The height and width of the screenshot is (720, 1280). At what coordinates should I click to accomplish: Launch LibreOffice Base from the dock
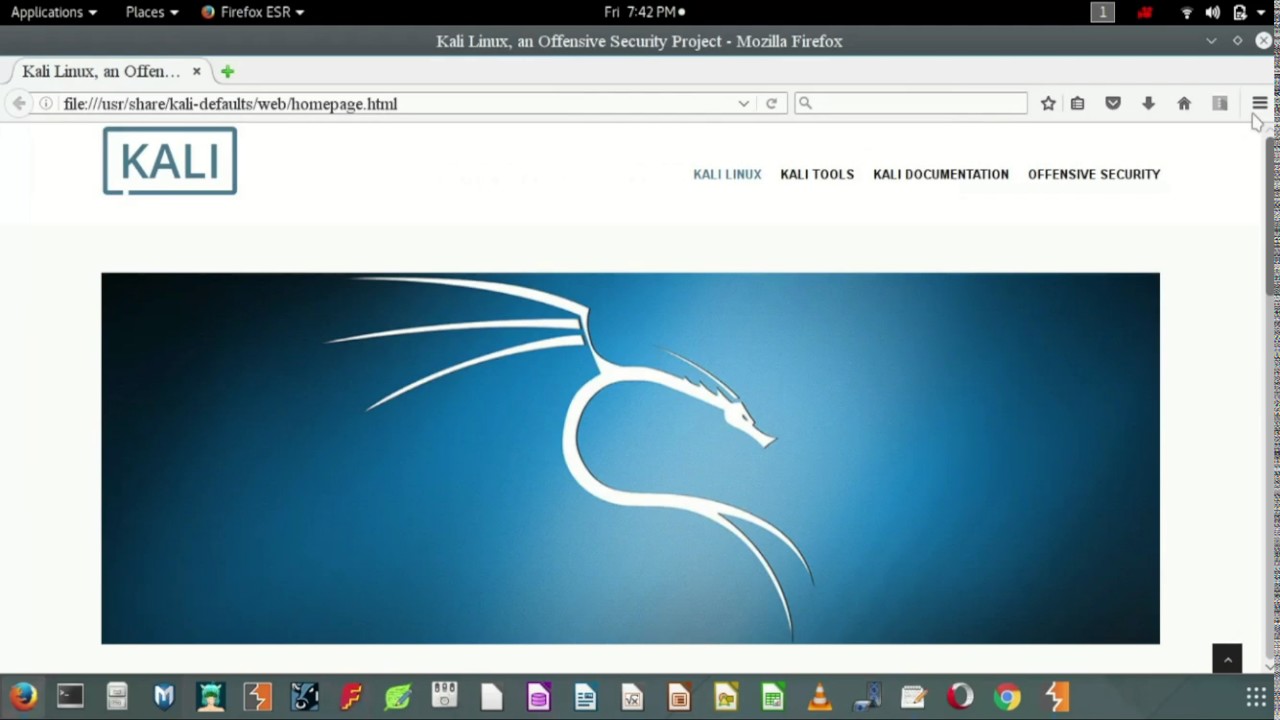pos(539,696)
